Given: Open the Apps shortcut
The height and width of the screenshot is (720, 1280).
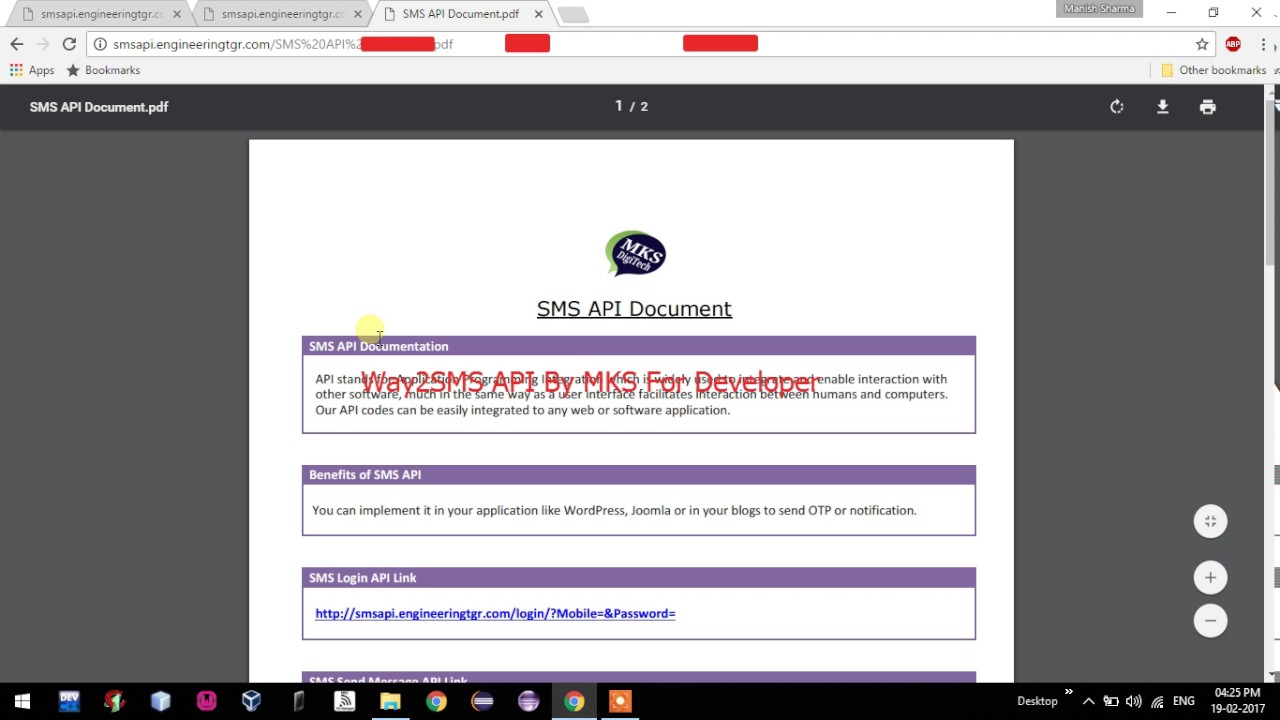Looking at the screenshot, I should click(x=32, y=70).
